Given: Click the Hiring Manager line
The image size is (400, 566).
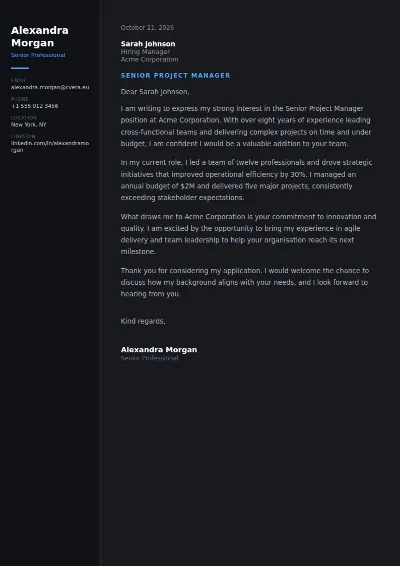Looking at the screenshot, I should 145,52.
